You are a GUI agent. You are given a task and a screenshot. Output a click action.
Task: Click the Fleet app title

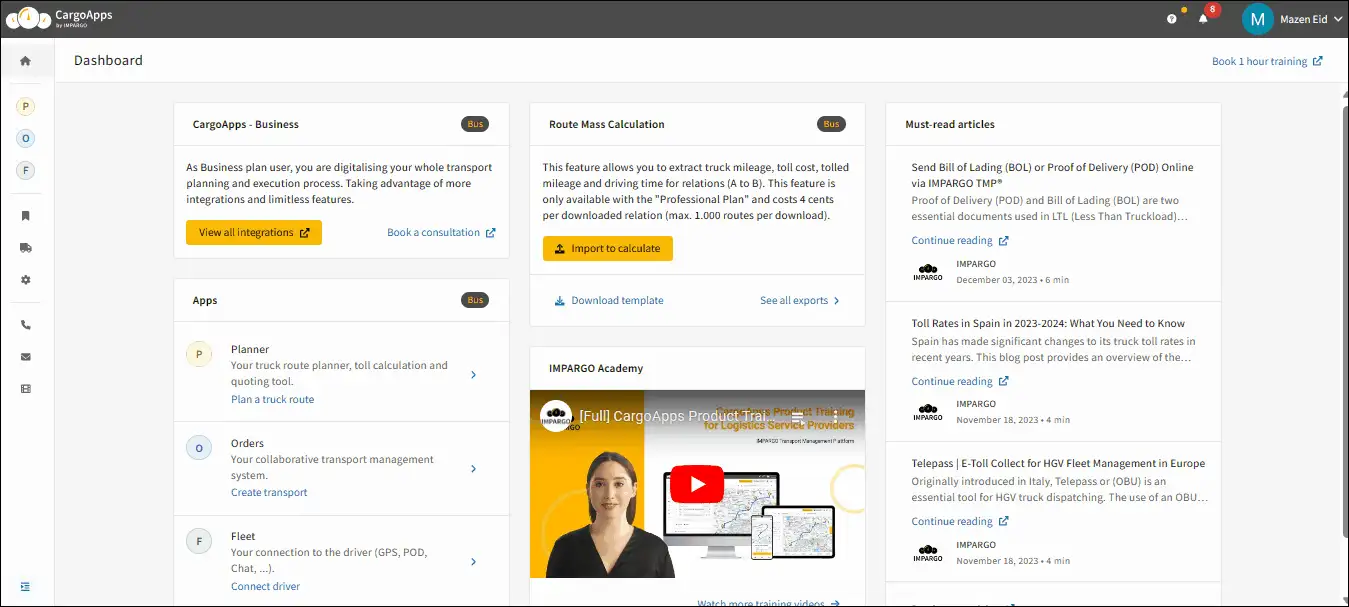243,536
